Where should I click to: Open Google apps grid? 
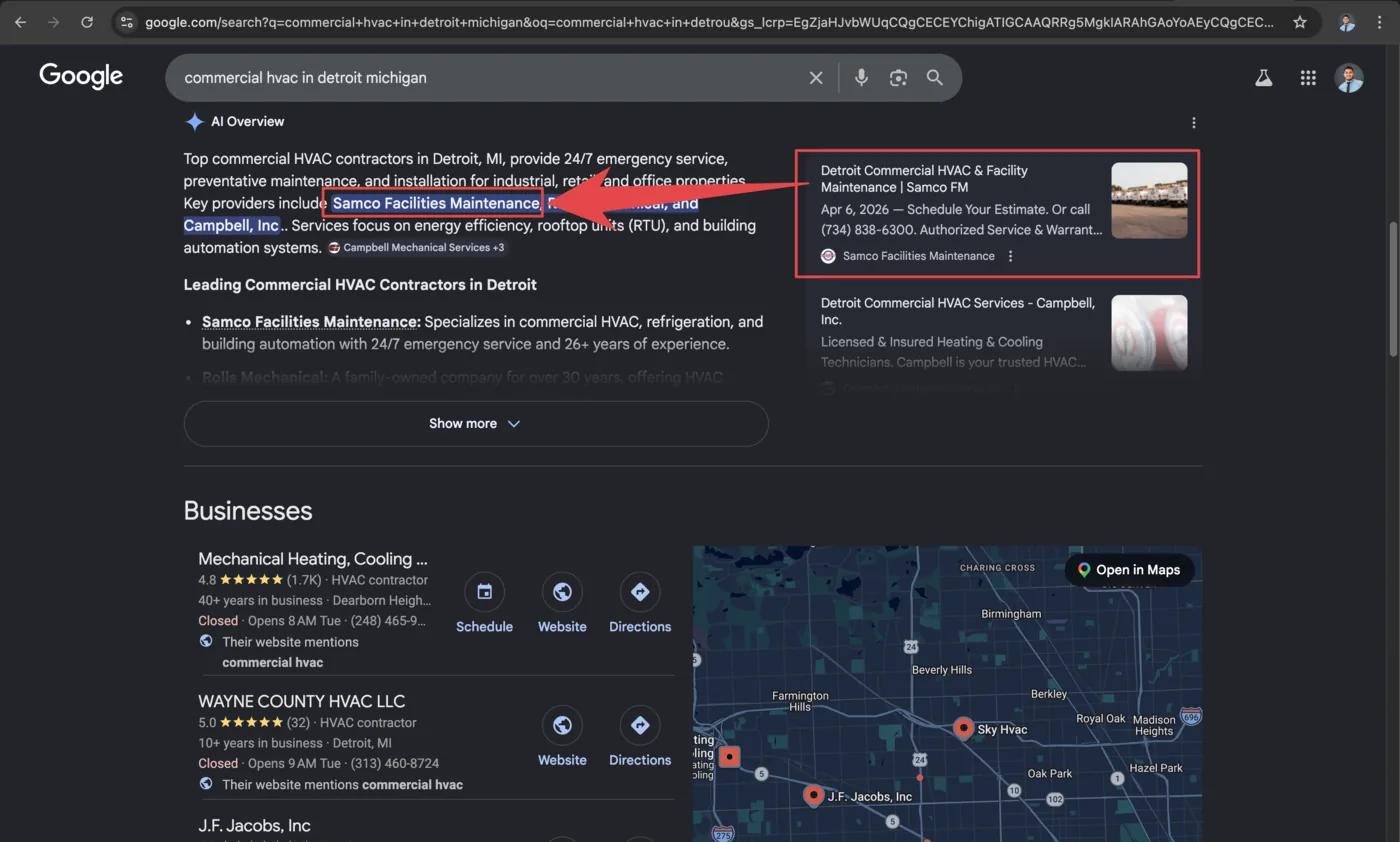pos(1308,78)
